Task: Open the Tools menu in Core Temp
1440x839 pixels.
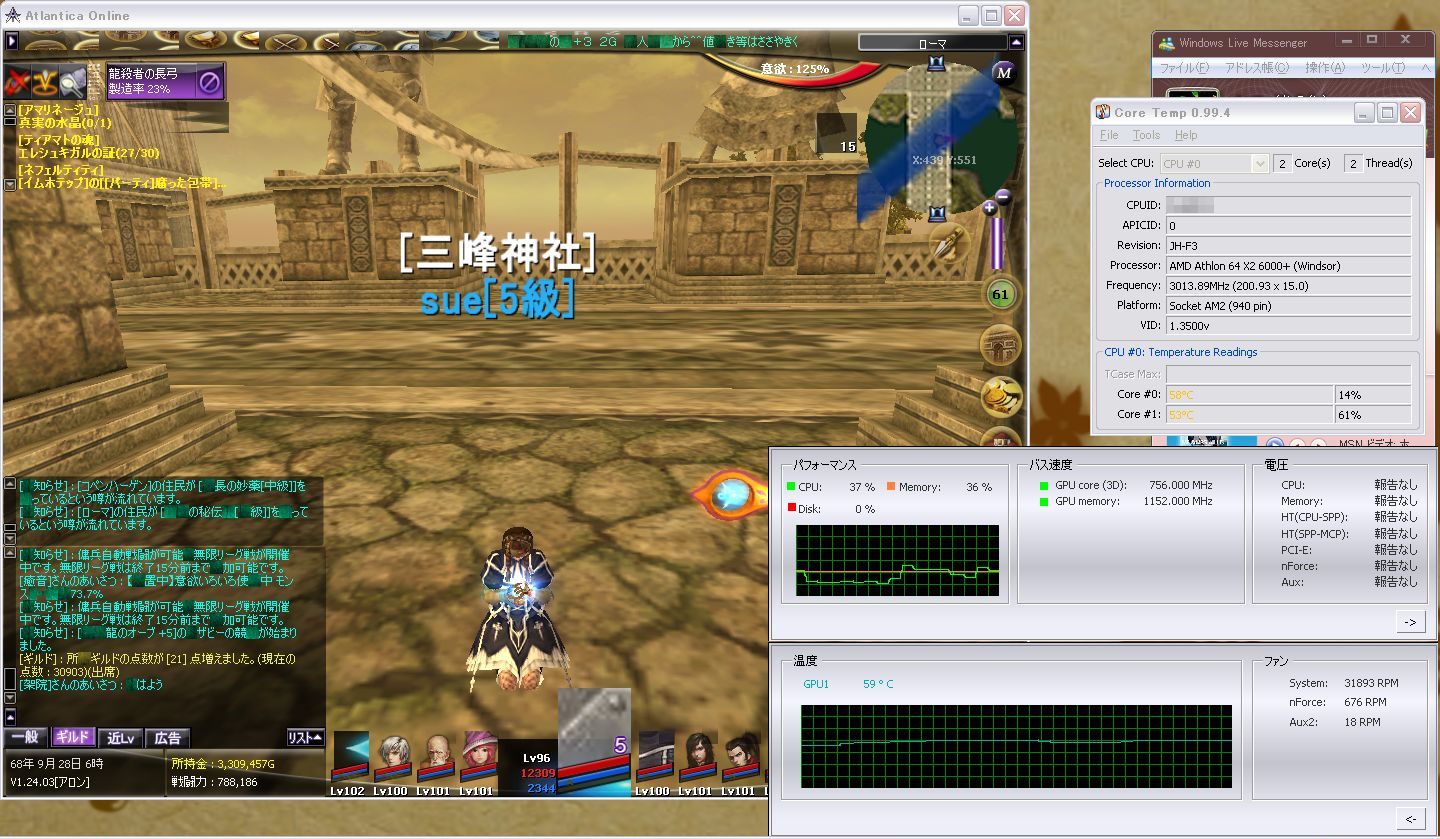Action: (1147, 135)
